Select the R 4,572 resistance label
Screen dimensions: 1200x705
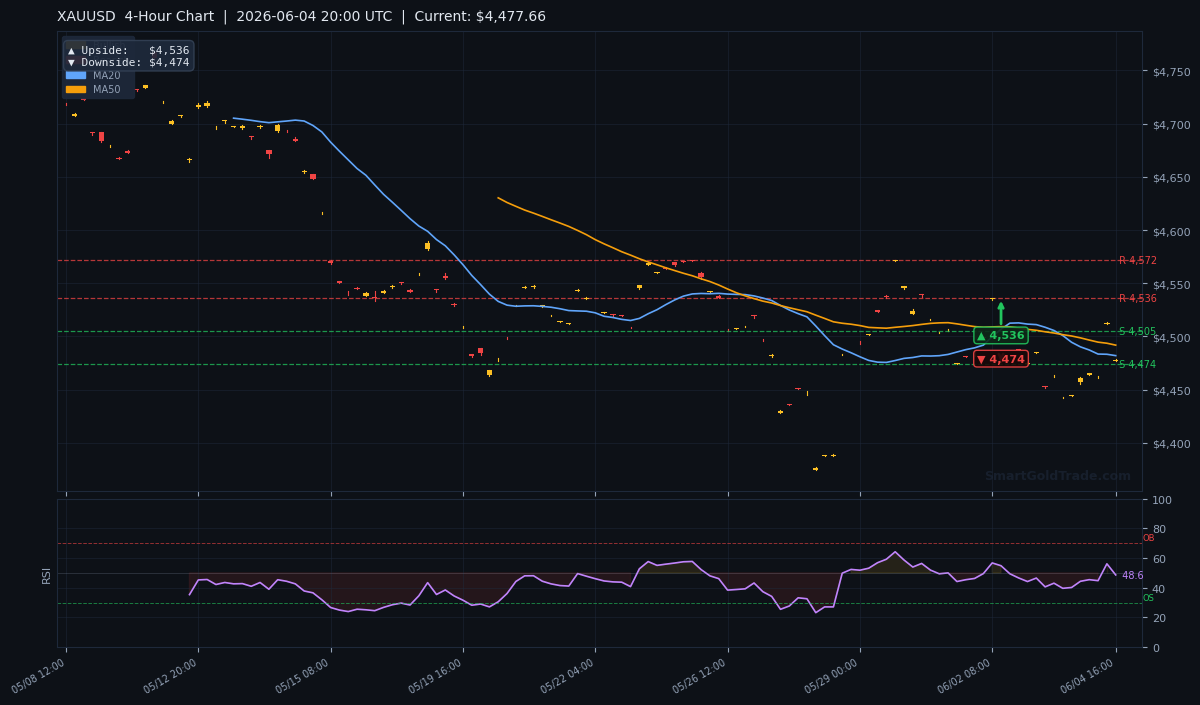pyautogui.click(x=1137, y=260)
